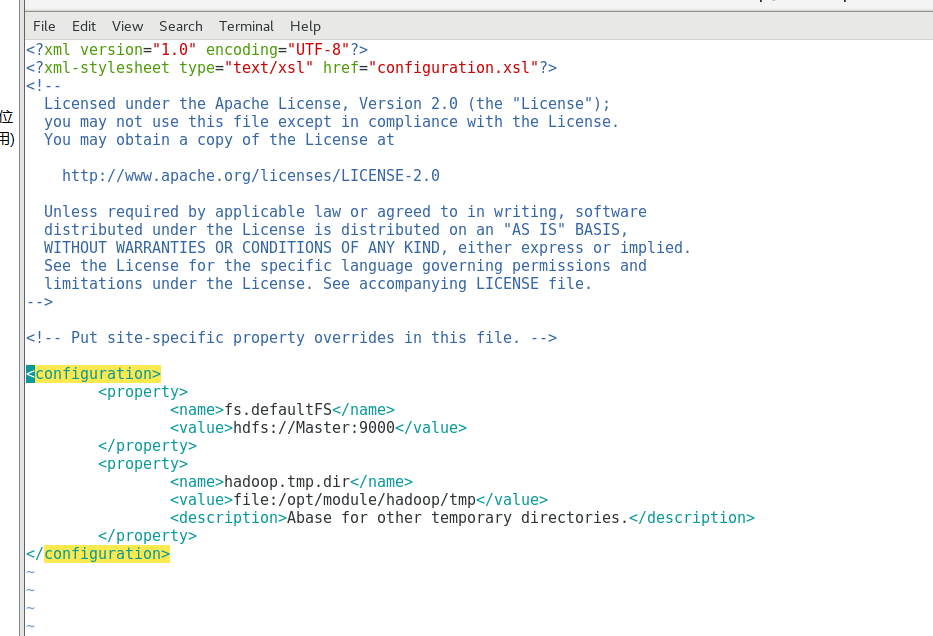Open the Help menu
The image size is (933, 636).
point(305,26)
